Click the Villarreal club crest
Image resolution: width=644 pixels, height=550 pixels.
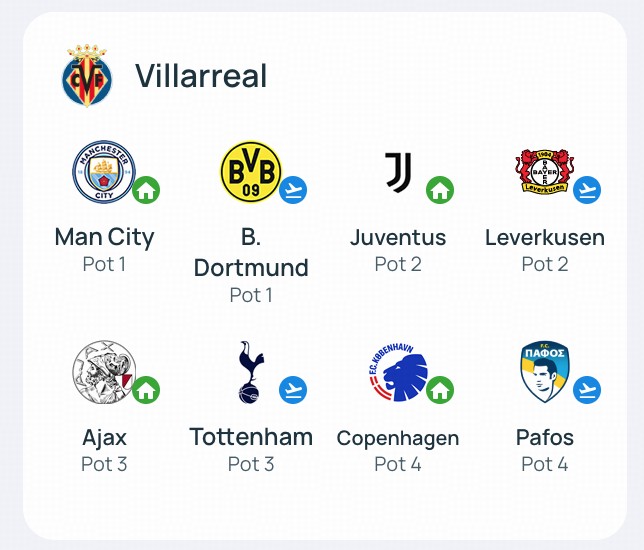[x=87, y=76]
